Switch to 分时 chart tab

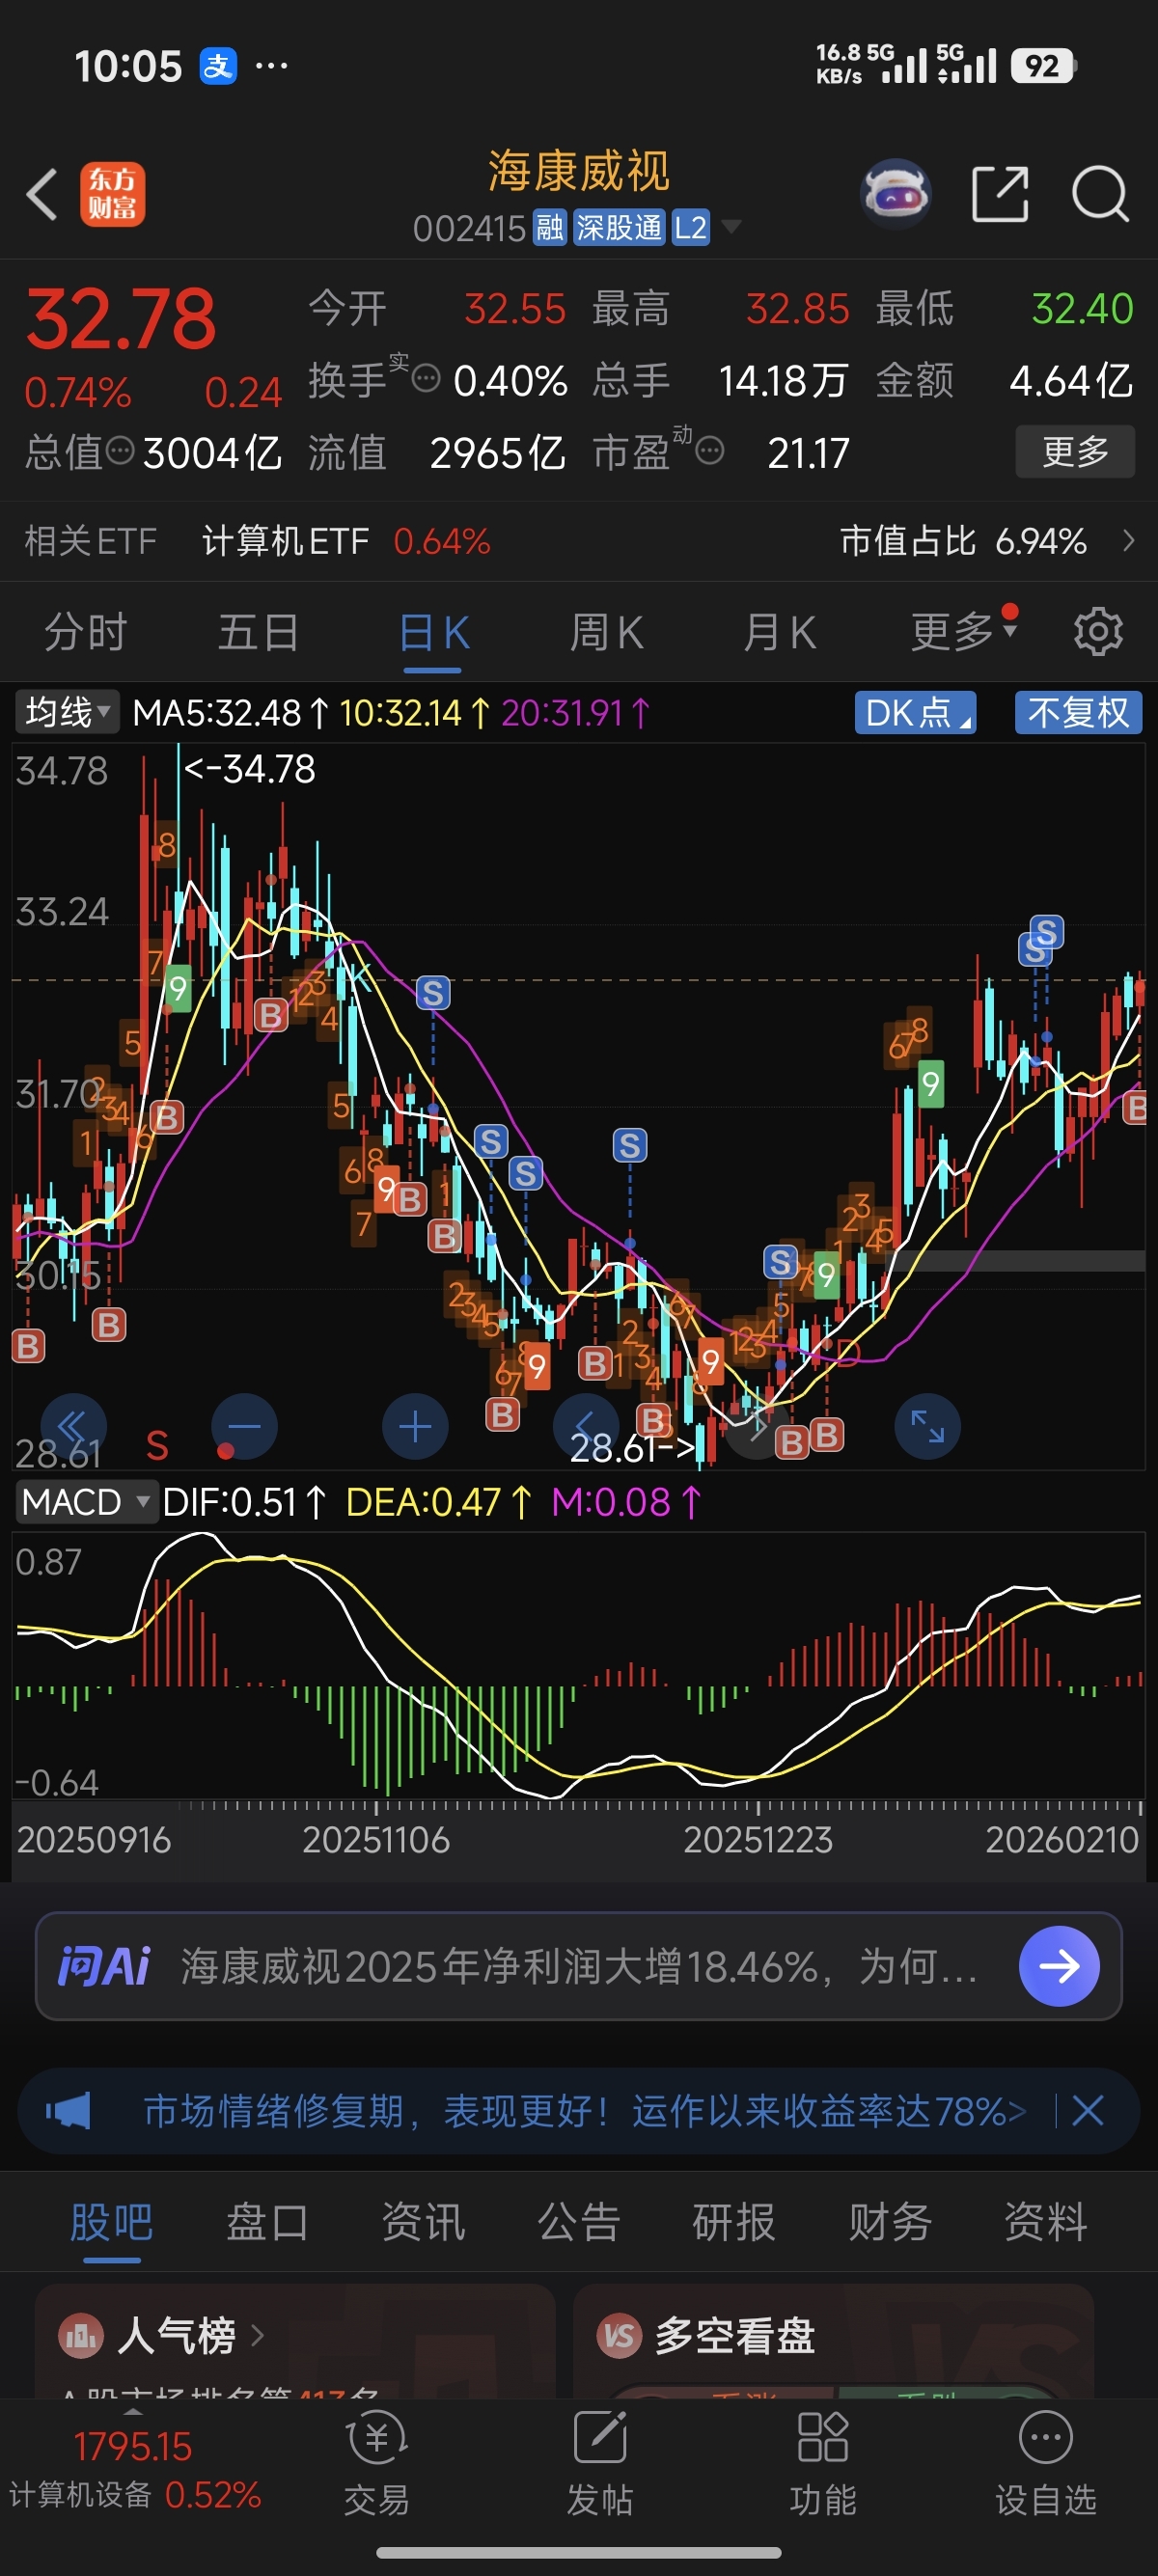point(85,632)
